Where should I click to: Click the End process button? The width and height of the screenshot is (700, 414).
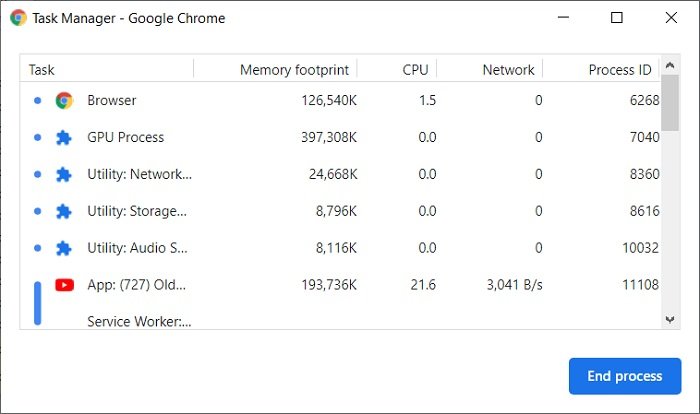click(x=625, y=376)
